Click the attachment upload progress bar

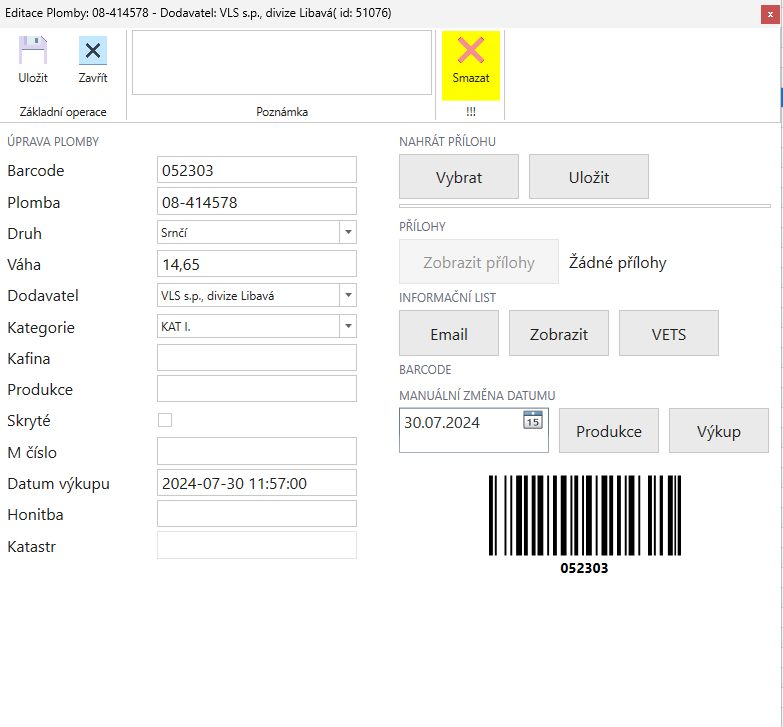[x=585, y=206]
